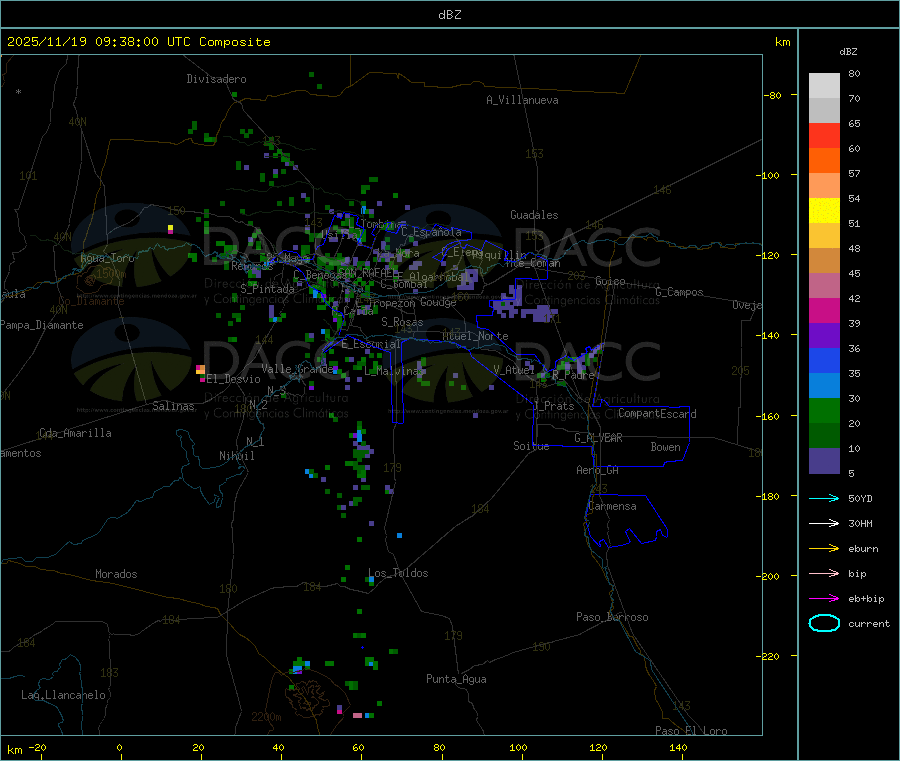900x761 pixels.
Task: Click the 'CompartEscard' map label
Action: click(657, 414)
